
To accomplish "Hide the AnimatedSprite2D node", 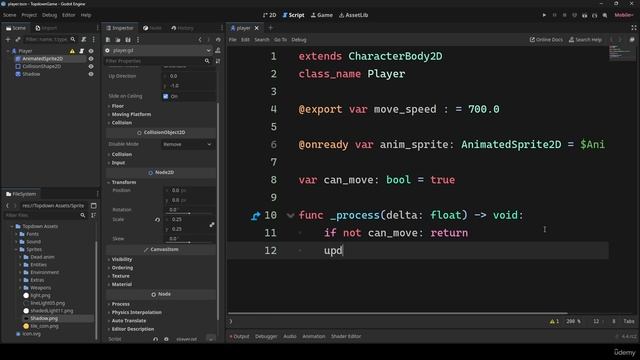I will pos(91,59).
